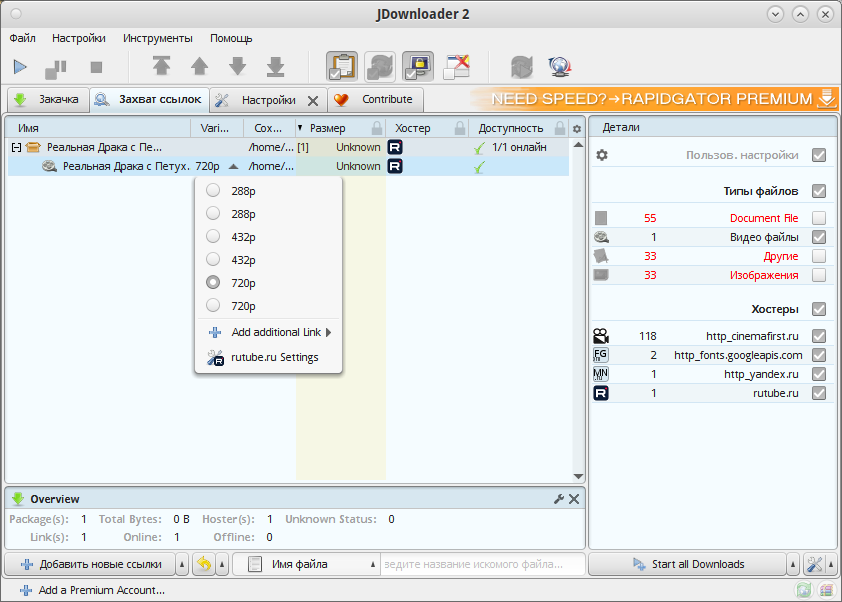This screenshot has width=842, height=602.
Task: Switch to the Закачка tab
Action: 48,99
